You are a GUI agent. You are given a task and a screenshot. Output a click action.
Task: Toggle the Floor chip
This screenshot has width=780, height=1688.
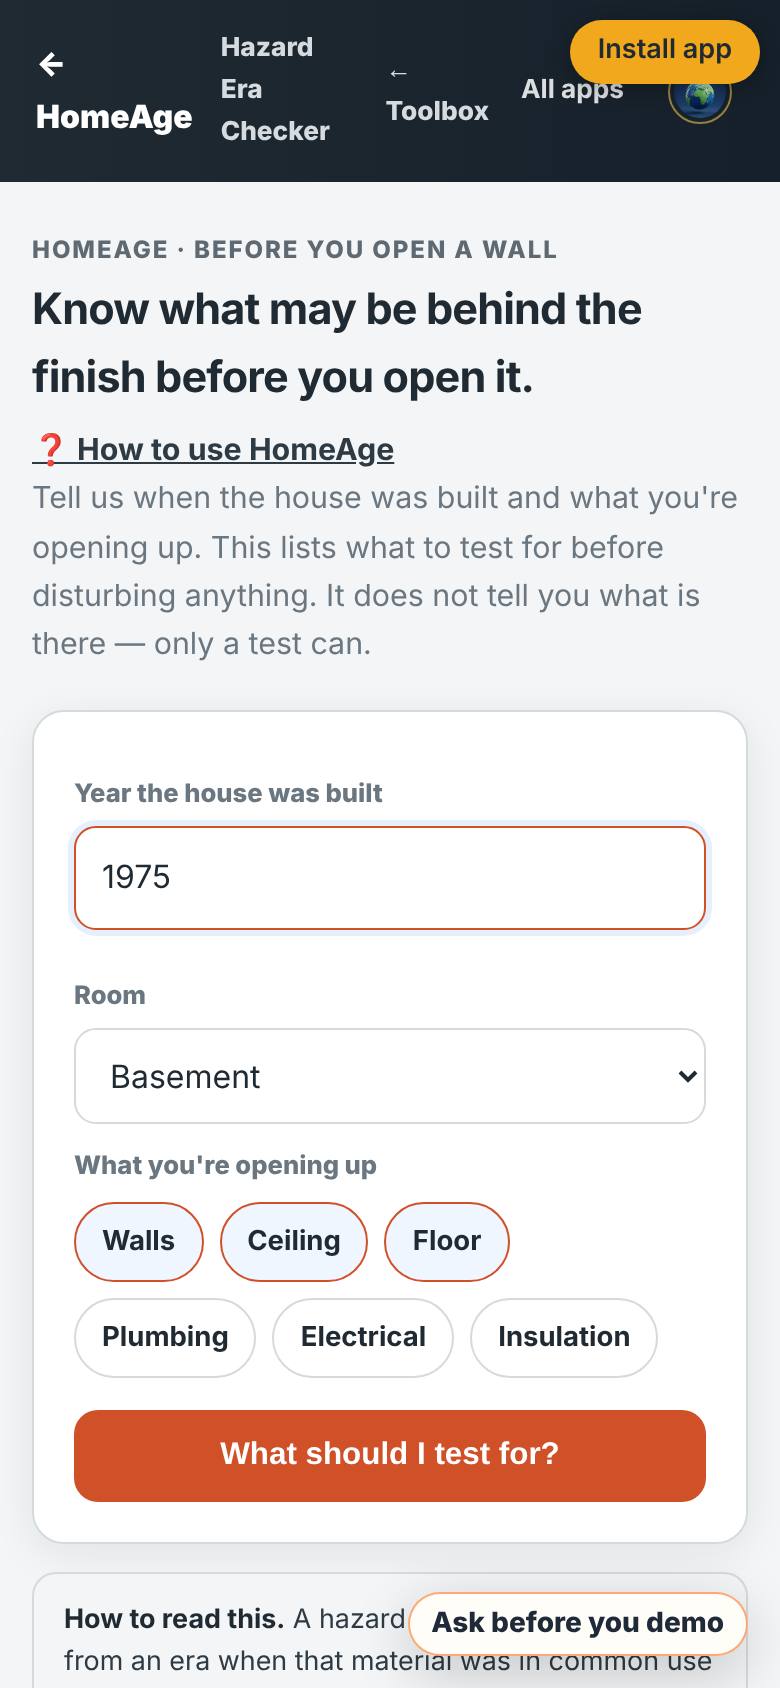[447, 1241]
